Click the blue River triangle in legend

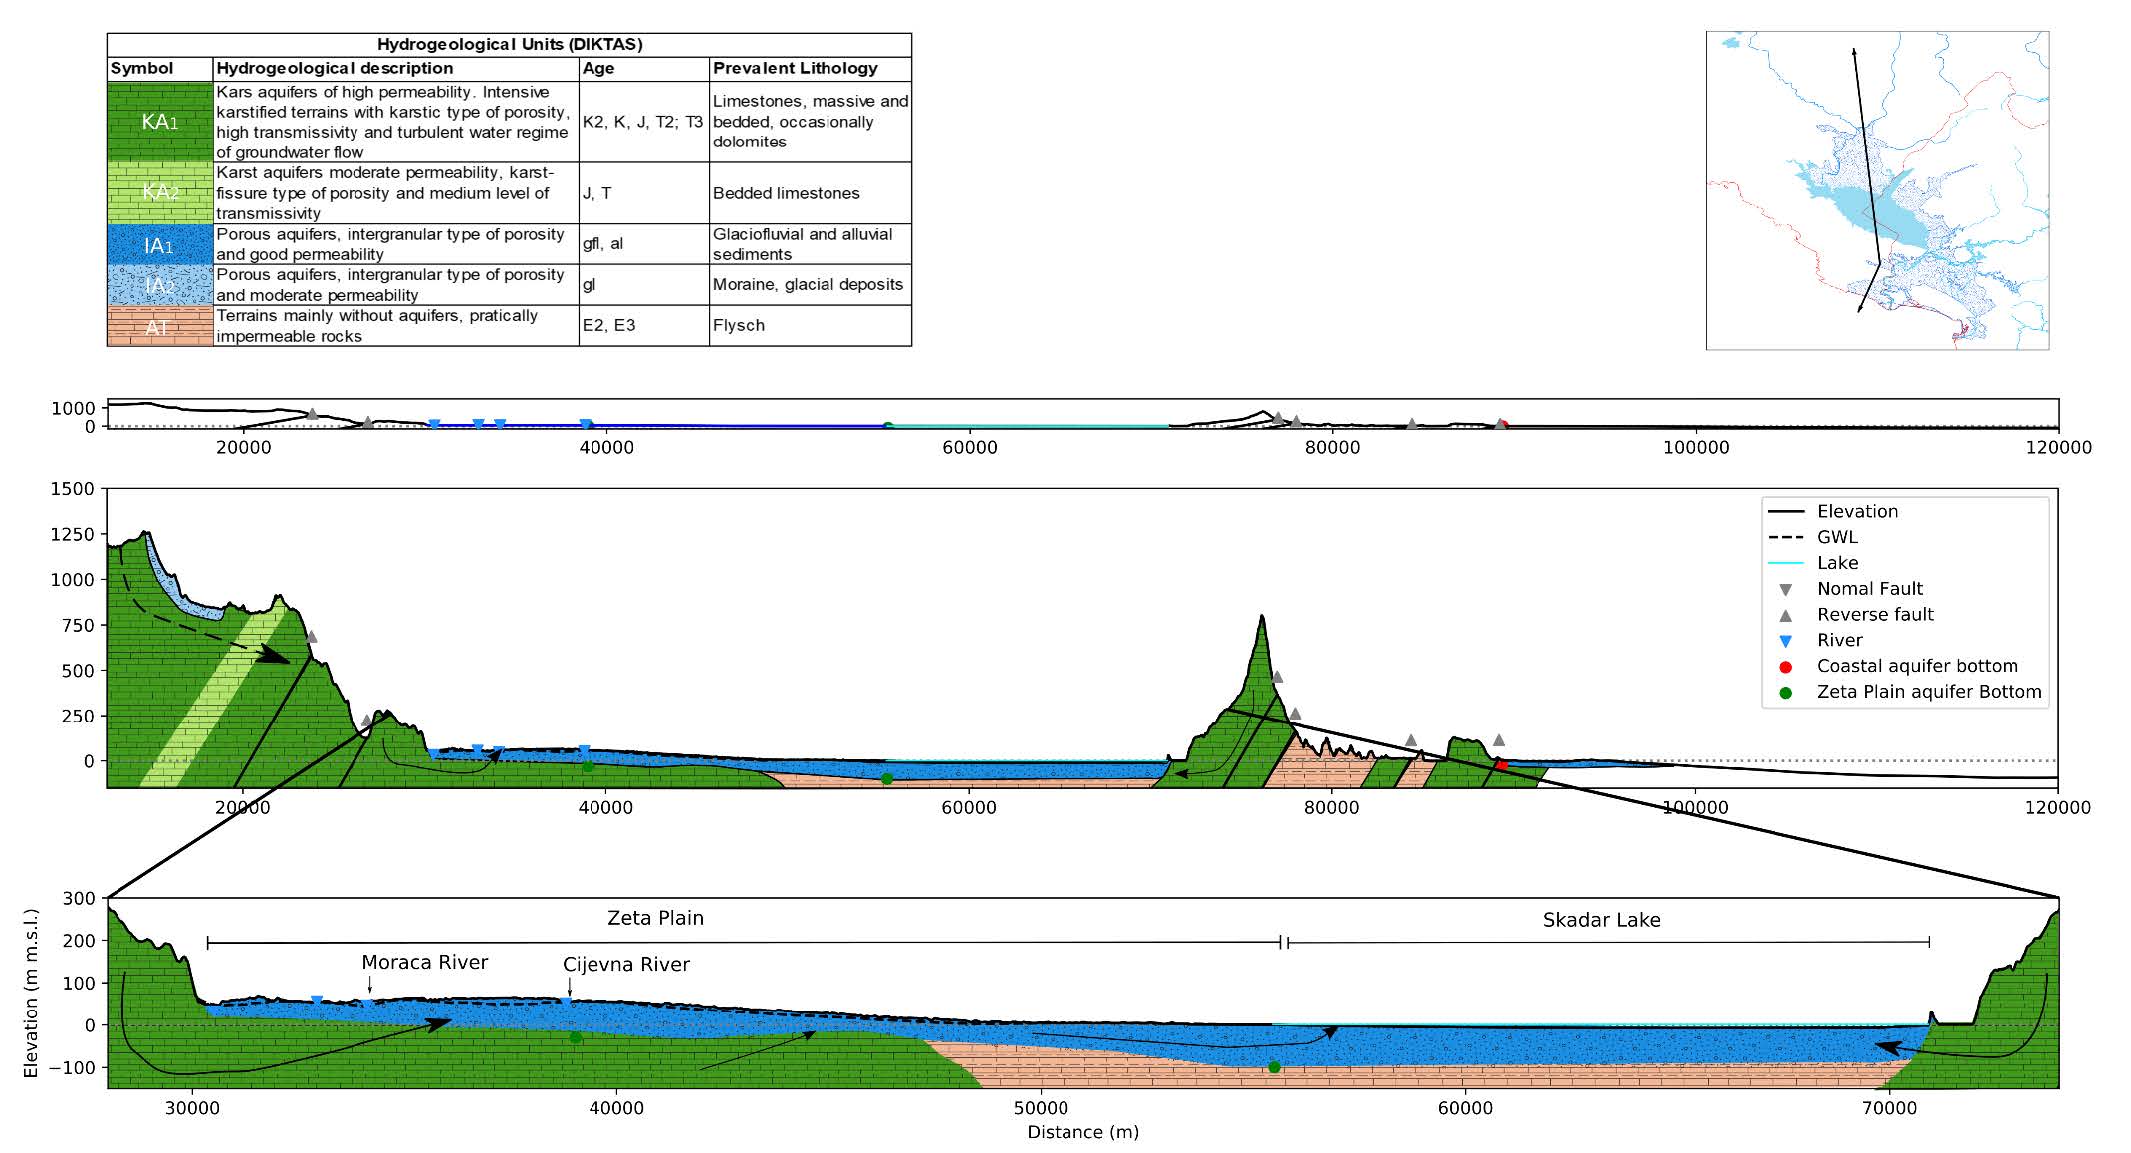[1786, 641]
